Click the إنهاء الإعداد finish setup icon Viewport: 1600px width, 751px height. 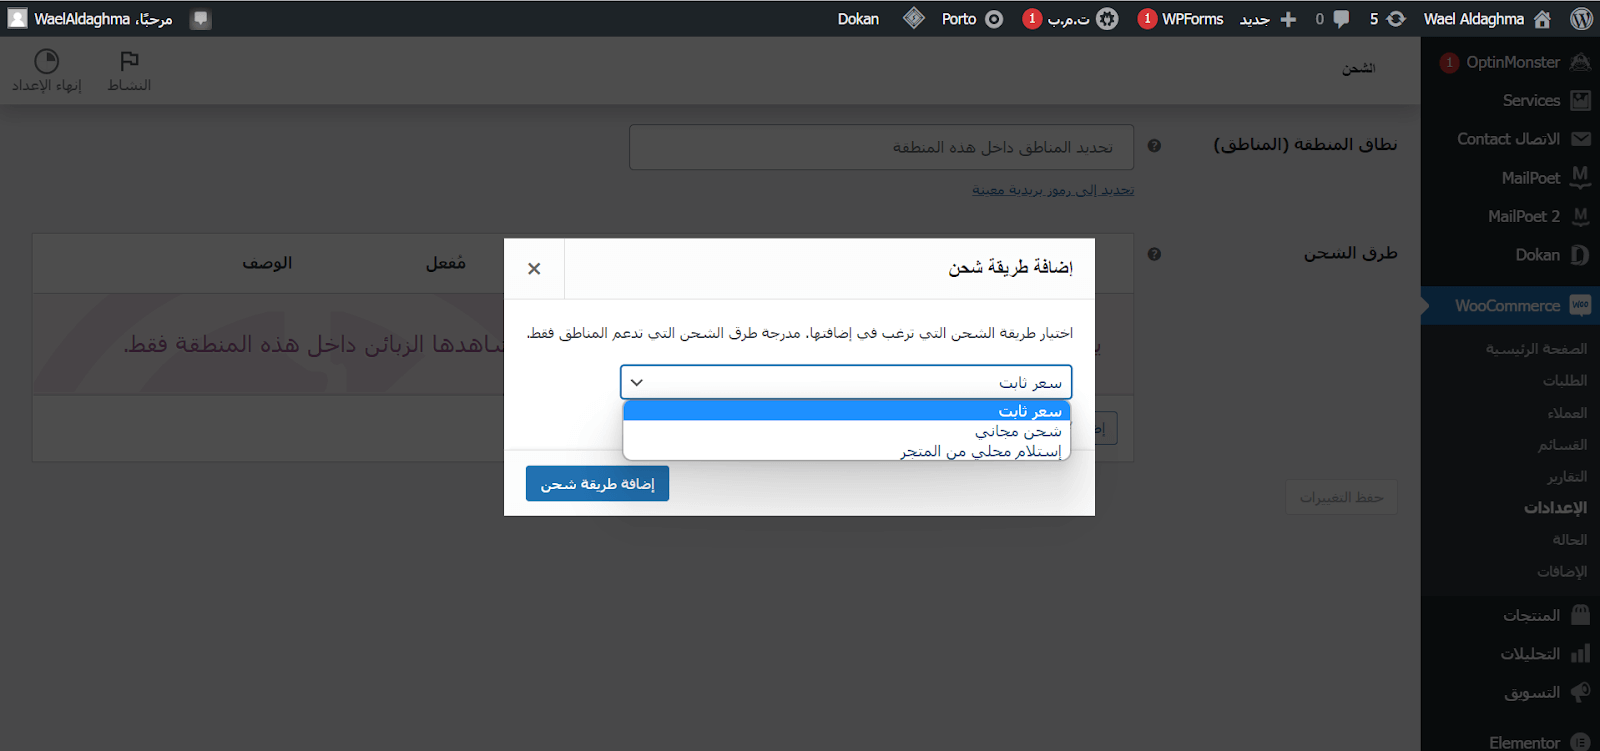click(47, 61)
